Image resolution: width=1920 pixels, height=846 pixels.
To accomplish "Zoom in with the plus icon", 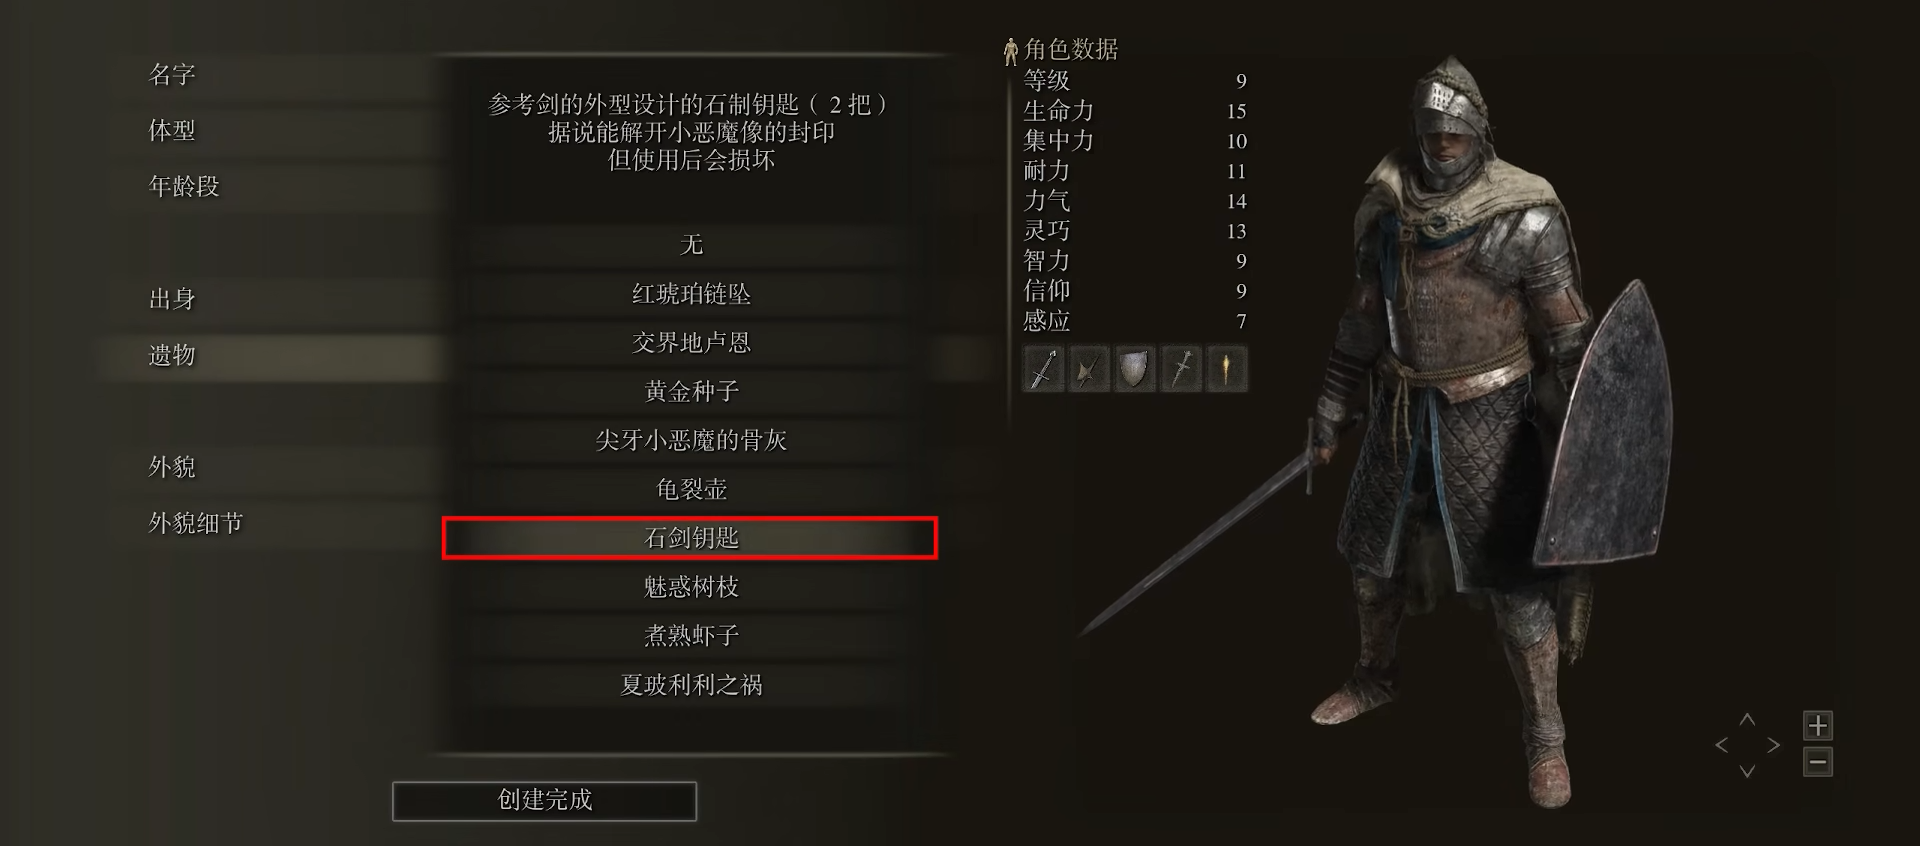I will click(x=1818, y=725).
